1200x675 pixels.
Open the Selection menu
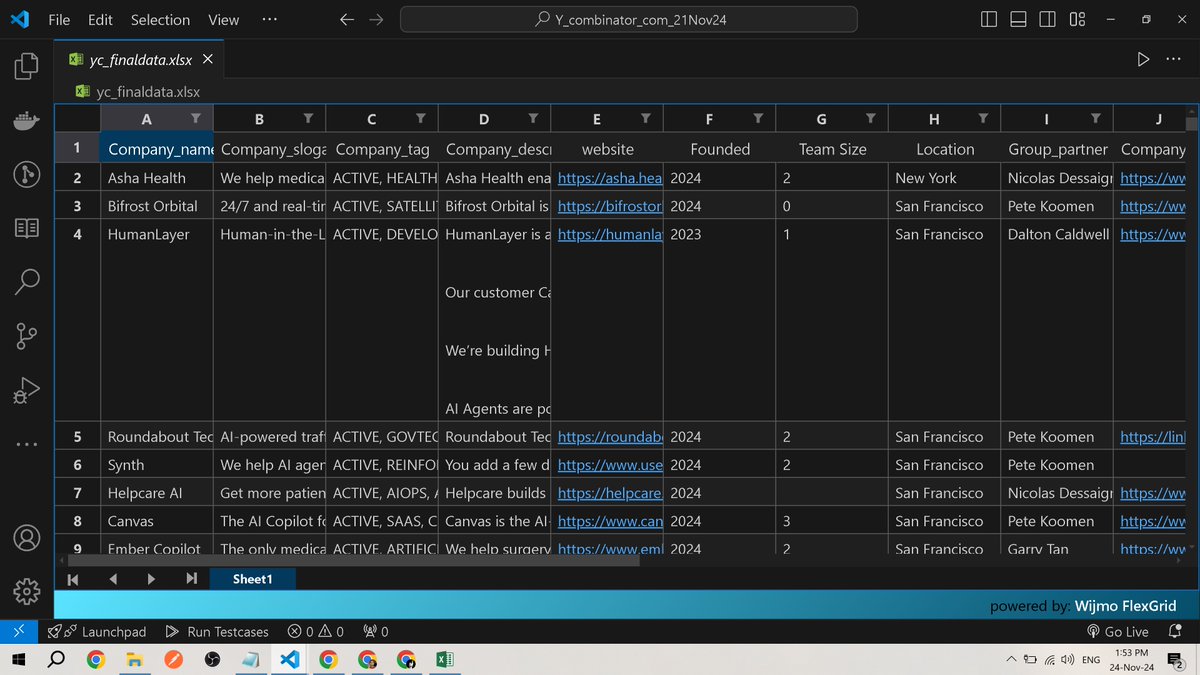click(160, 19)
